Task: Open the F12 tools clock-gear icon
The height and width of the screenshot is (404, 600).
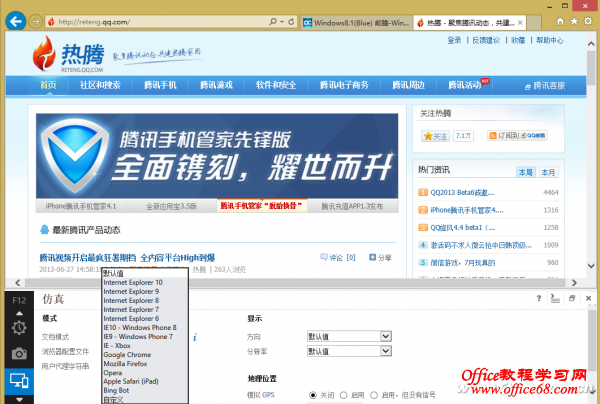Action: tap(19, 328)
